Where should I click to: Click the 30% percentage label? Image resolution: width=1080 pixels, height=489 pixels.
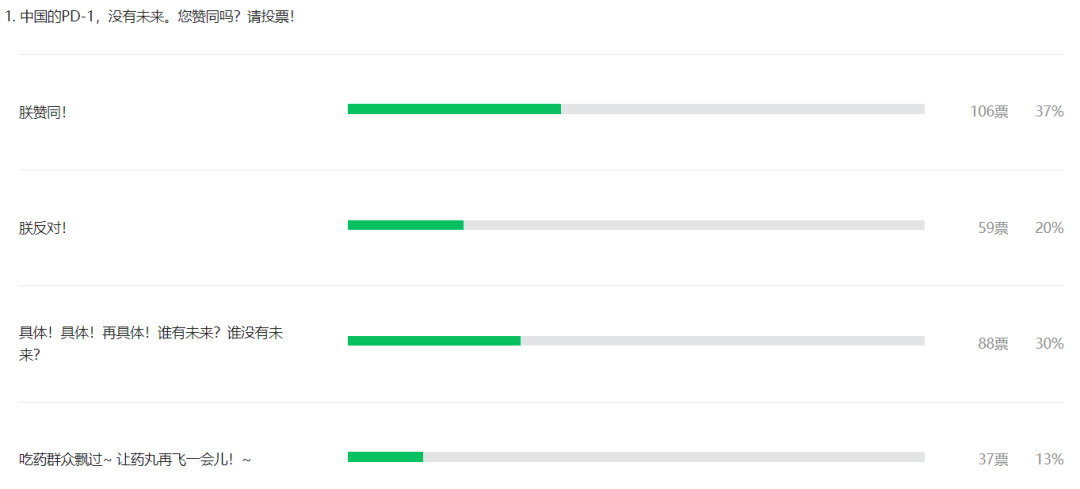(1049, 344)
